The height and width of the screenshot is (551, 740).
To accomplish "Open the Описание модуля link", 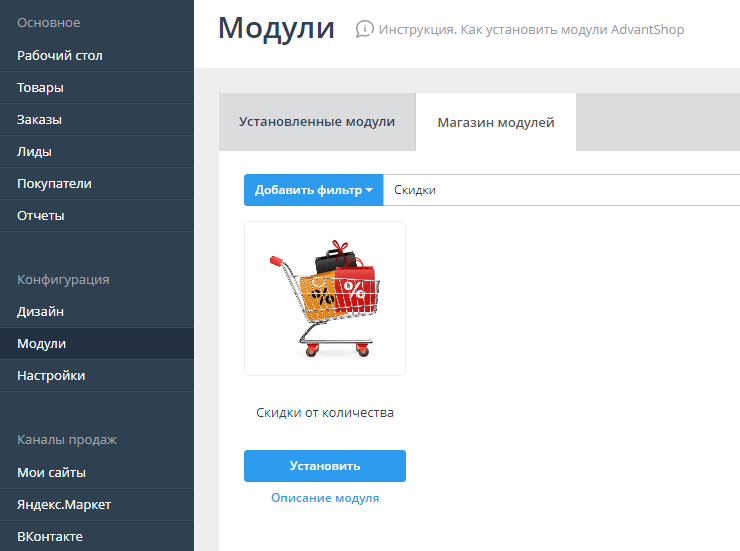I will click(x=325, y=498).
